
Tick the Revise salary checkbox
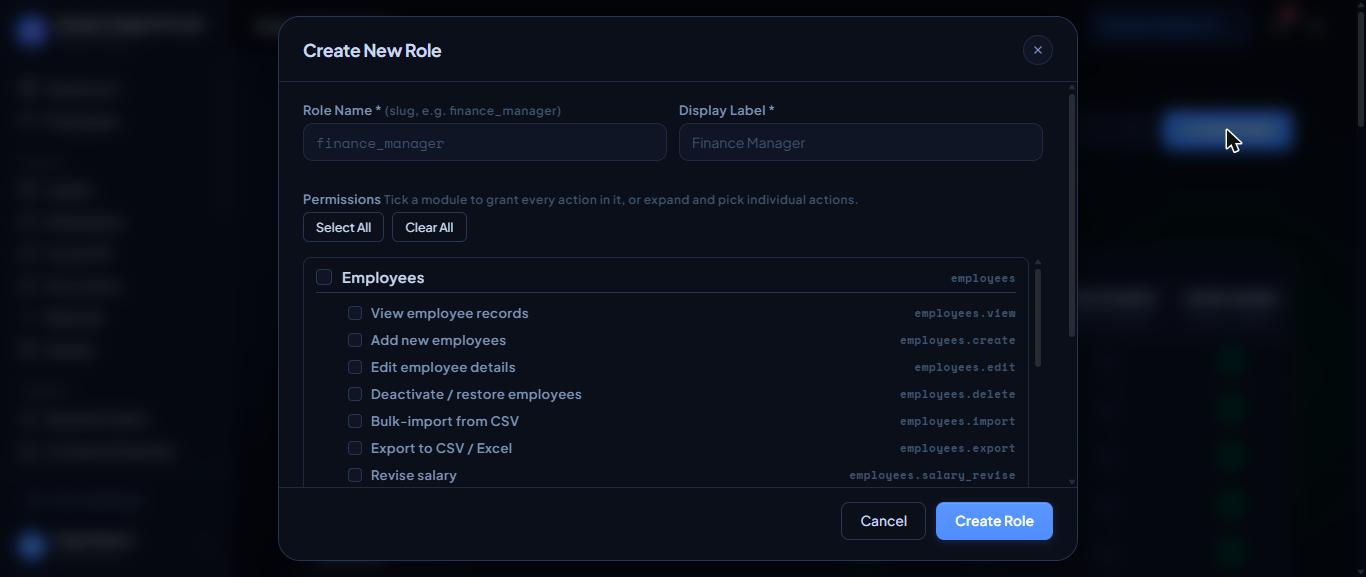[355, 475]
